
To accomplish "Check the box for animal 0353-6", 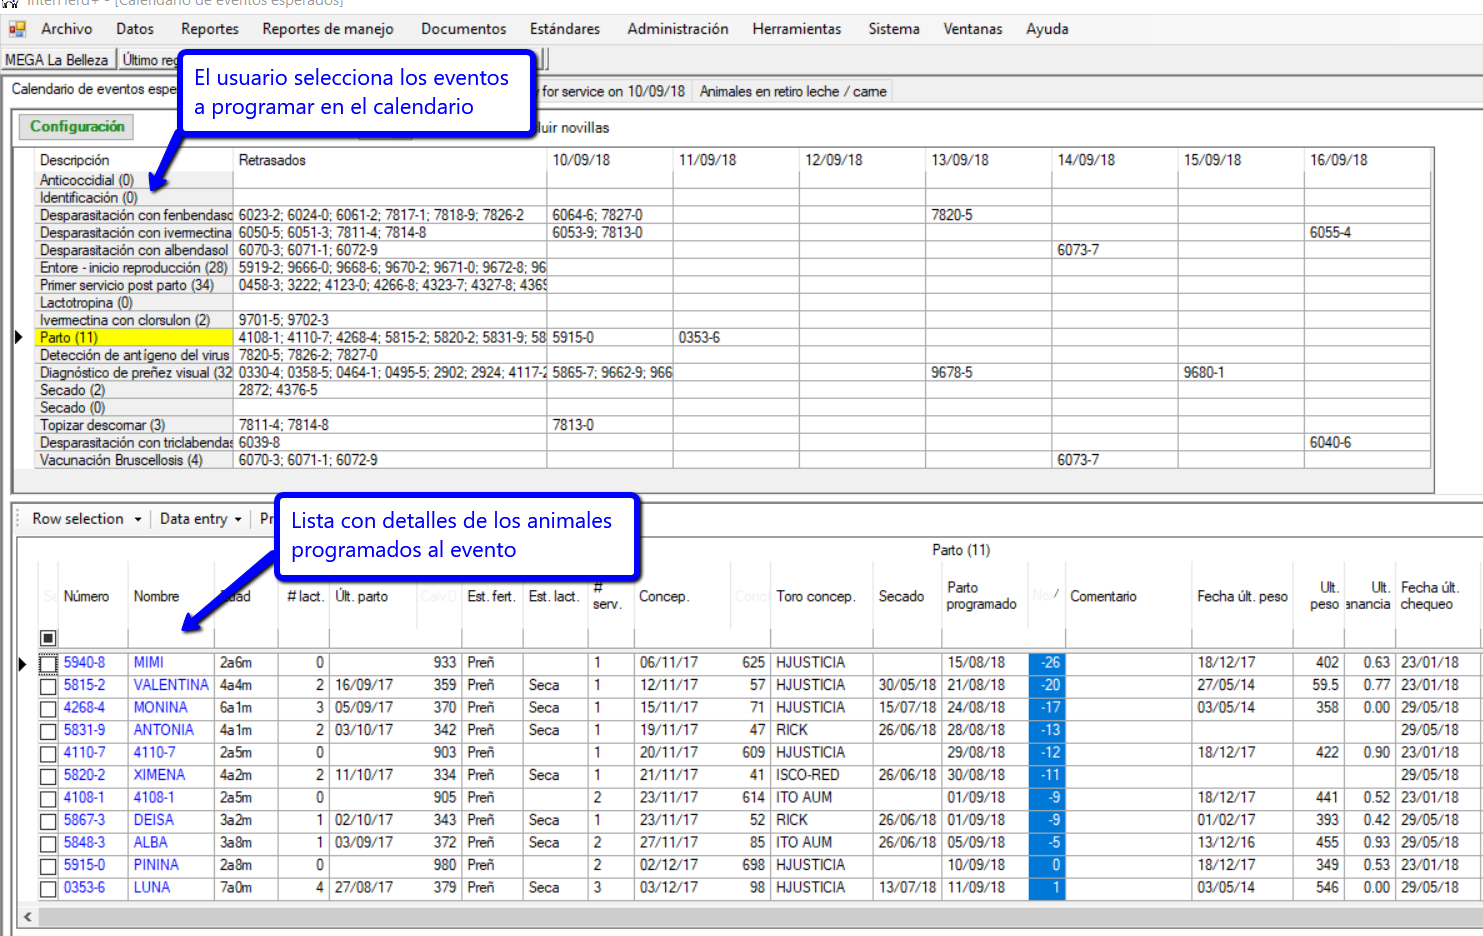I will coord(48,889).
